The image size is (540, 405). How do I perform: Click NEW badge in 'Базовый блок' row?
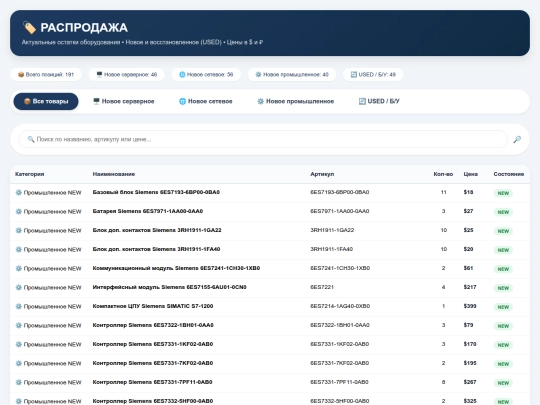click(503, 193)
